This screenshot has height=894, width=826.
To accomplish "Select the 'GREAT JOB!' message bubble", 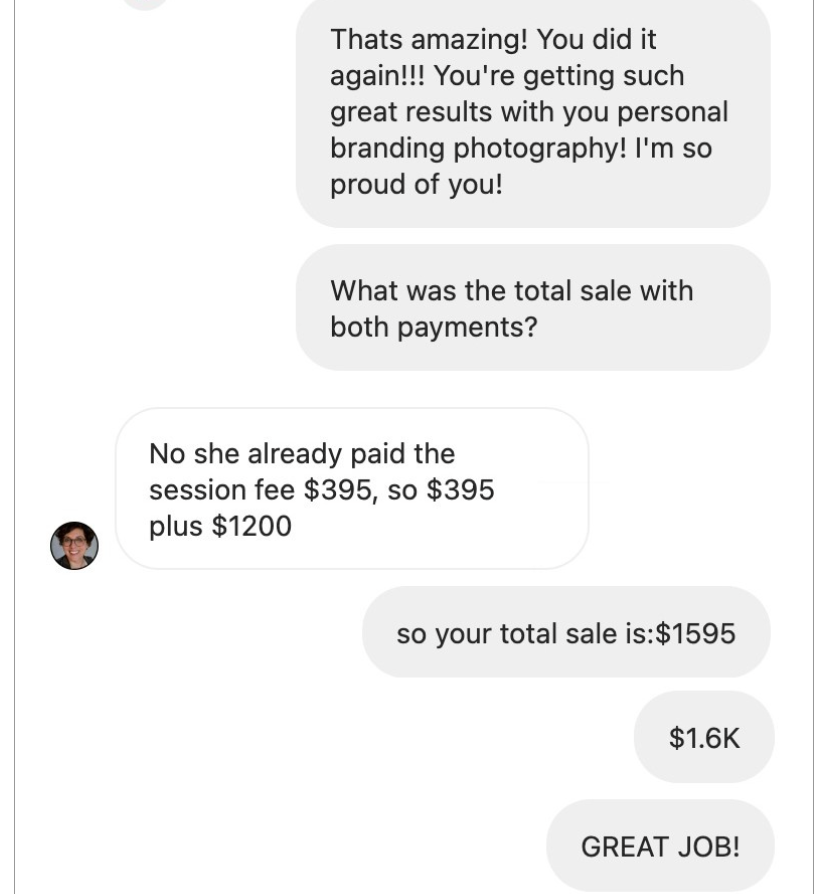I will 660,846.
